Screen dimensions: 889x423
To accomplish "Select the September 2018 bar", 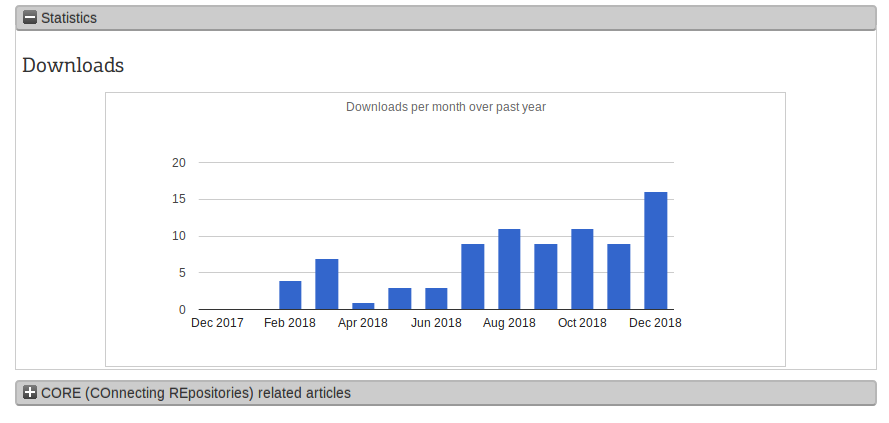I will pyautogui.click(x=546, y=277).
